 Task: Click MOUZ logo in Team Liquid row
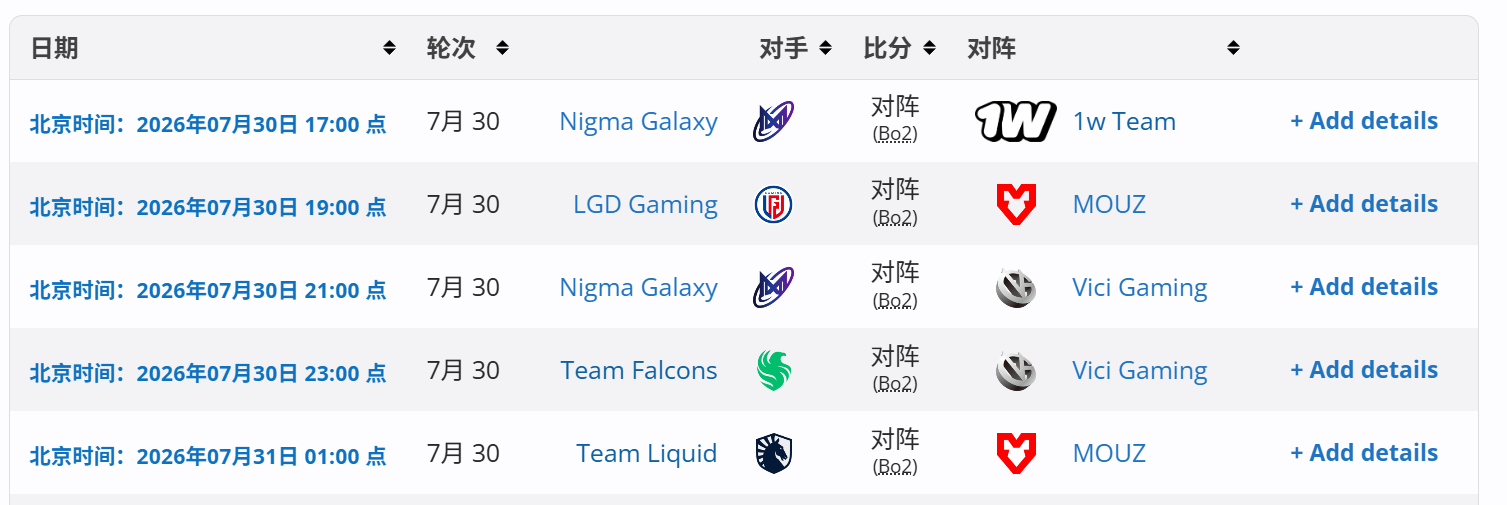coord(1016,454)
